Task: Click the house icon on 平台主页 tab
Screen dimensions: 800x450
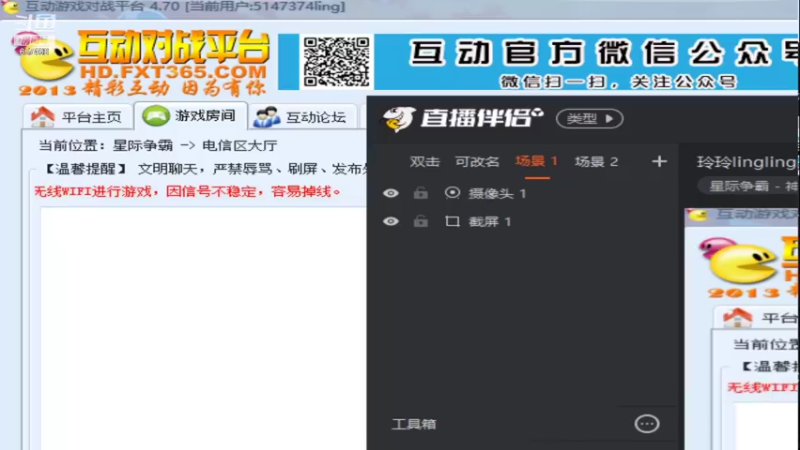Action: click(43, 117)
